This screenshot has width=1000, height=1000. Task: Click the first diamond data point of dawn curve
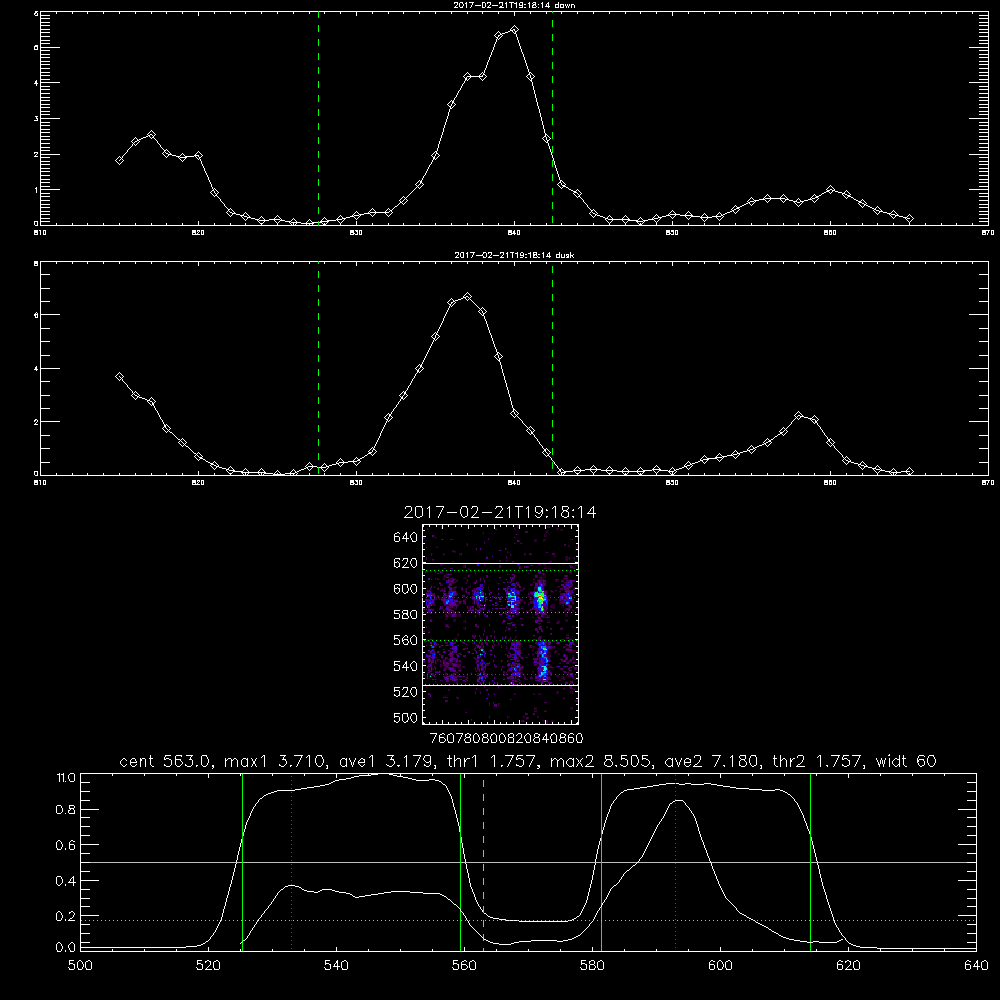[x=119, y=161]
